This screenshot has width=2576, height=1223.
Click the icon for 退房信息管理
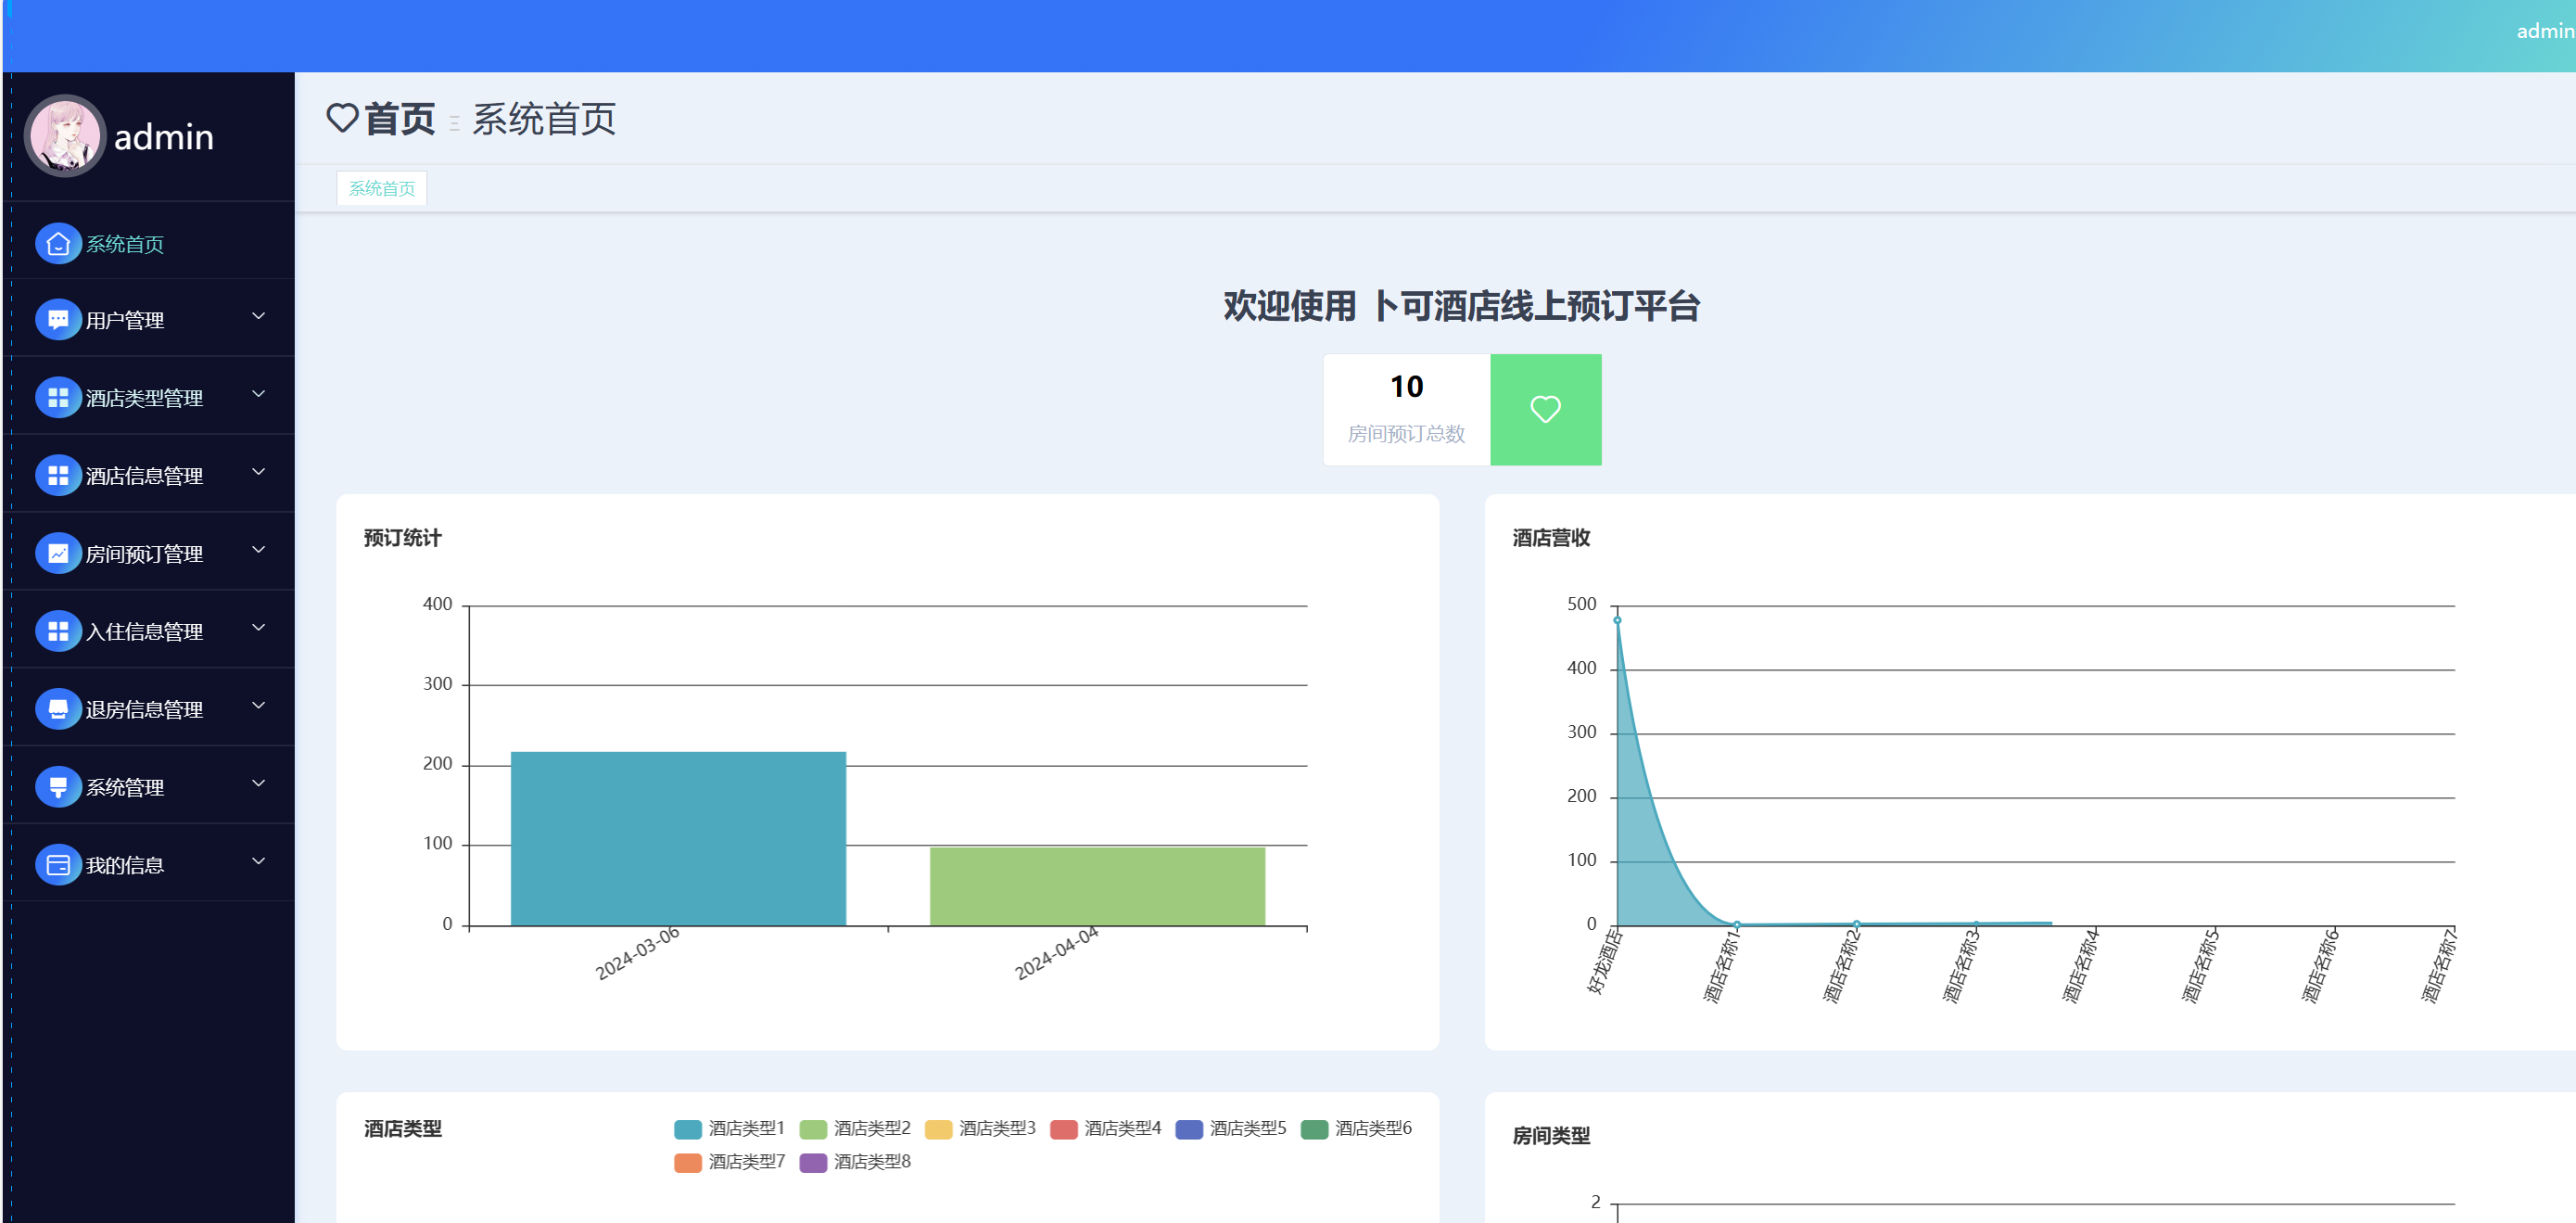tap(58, 709)
